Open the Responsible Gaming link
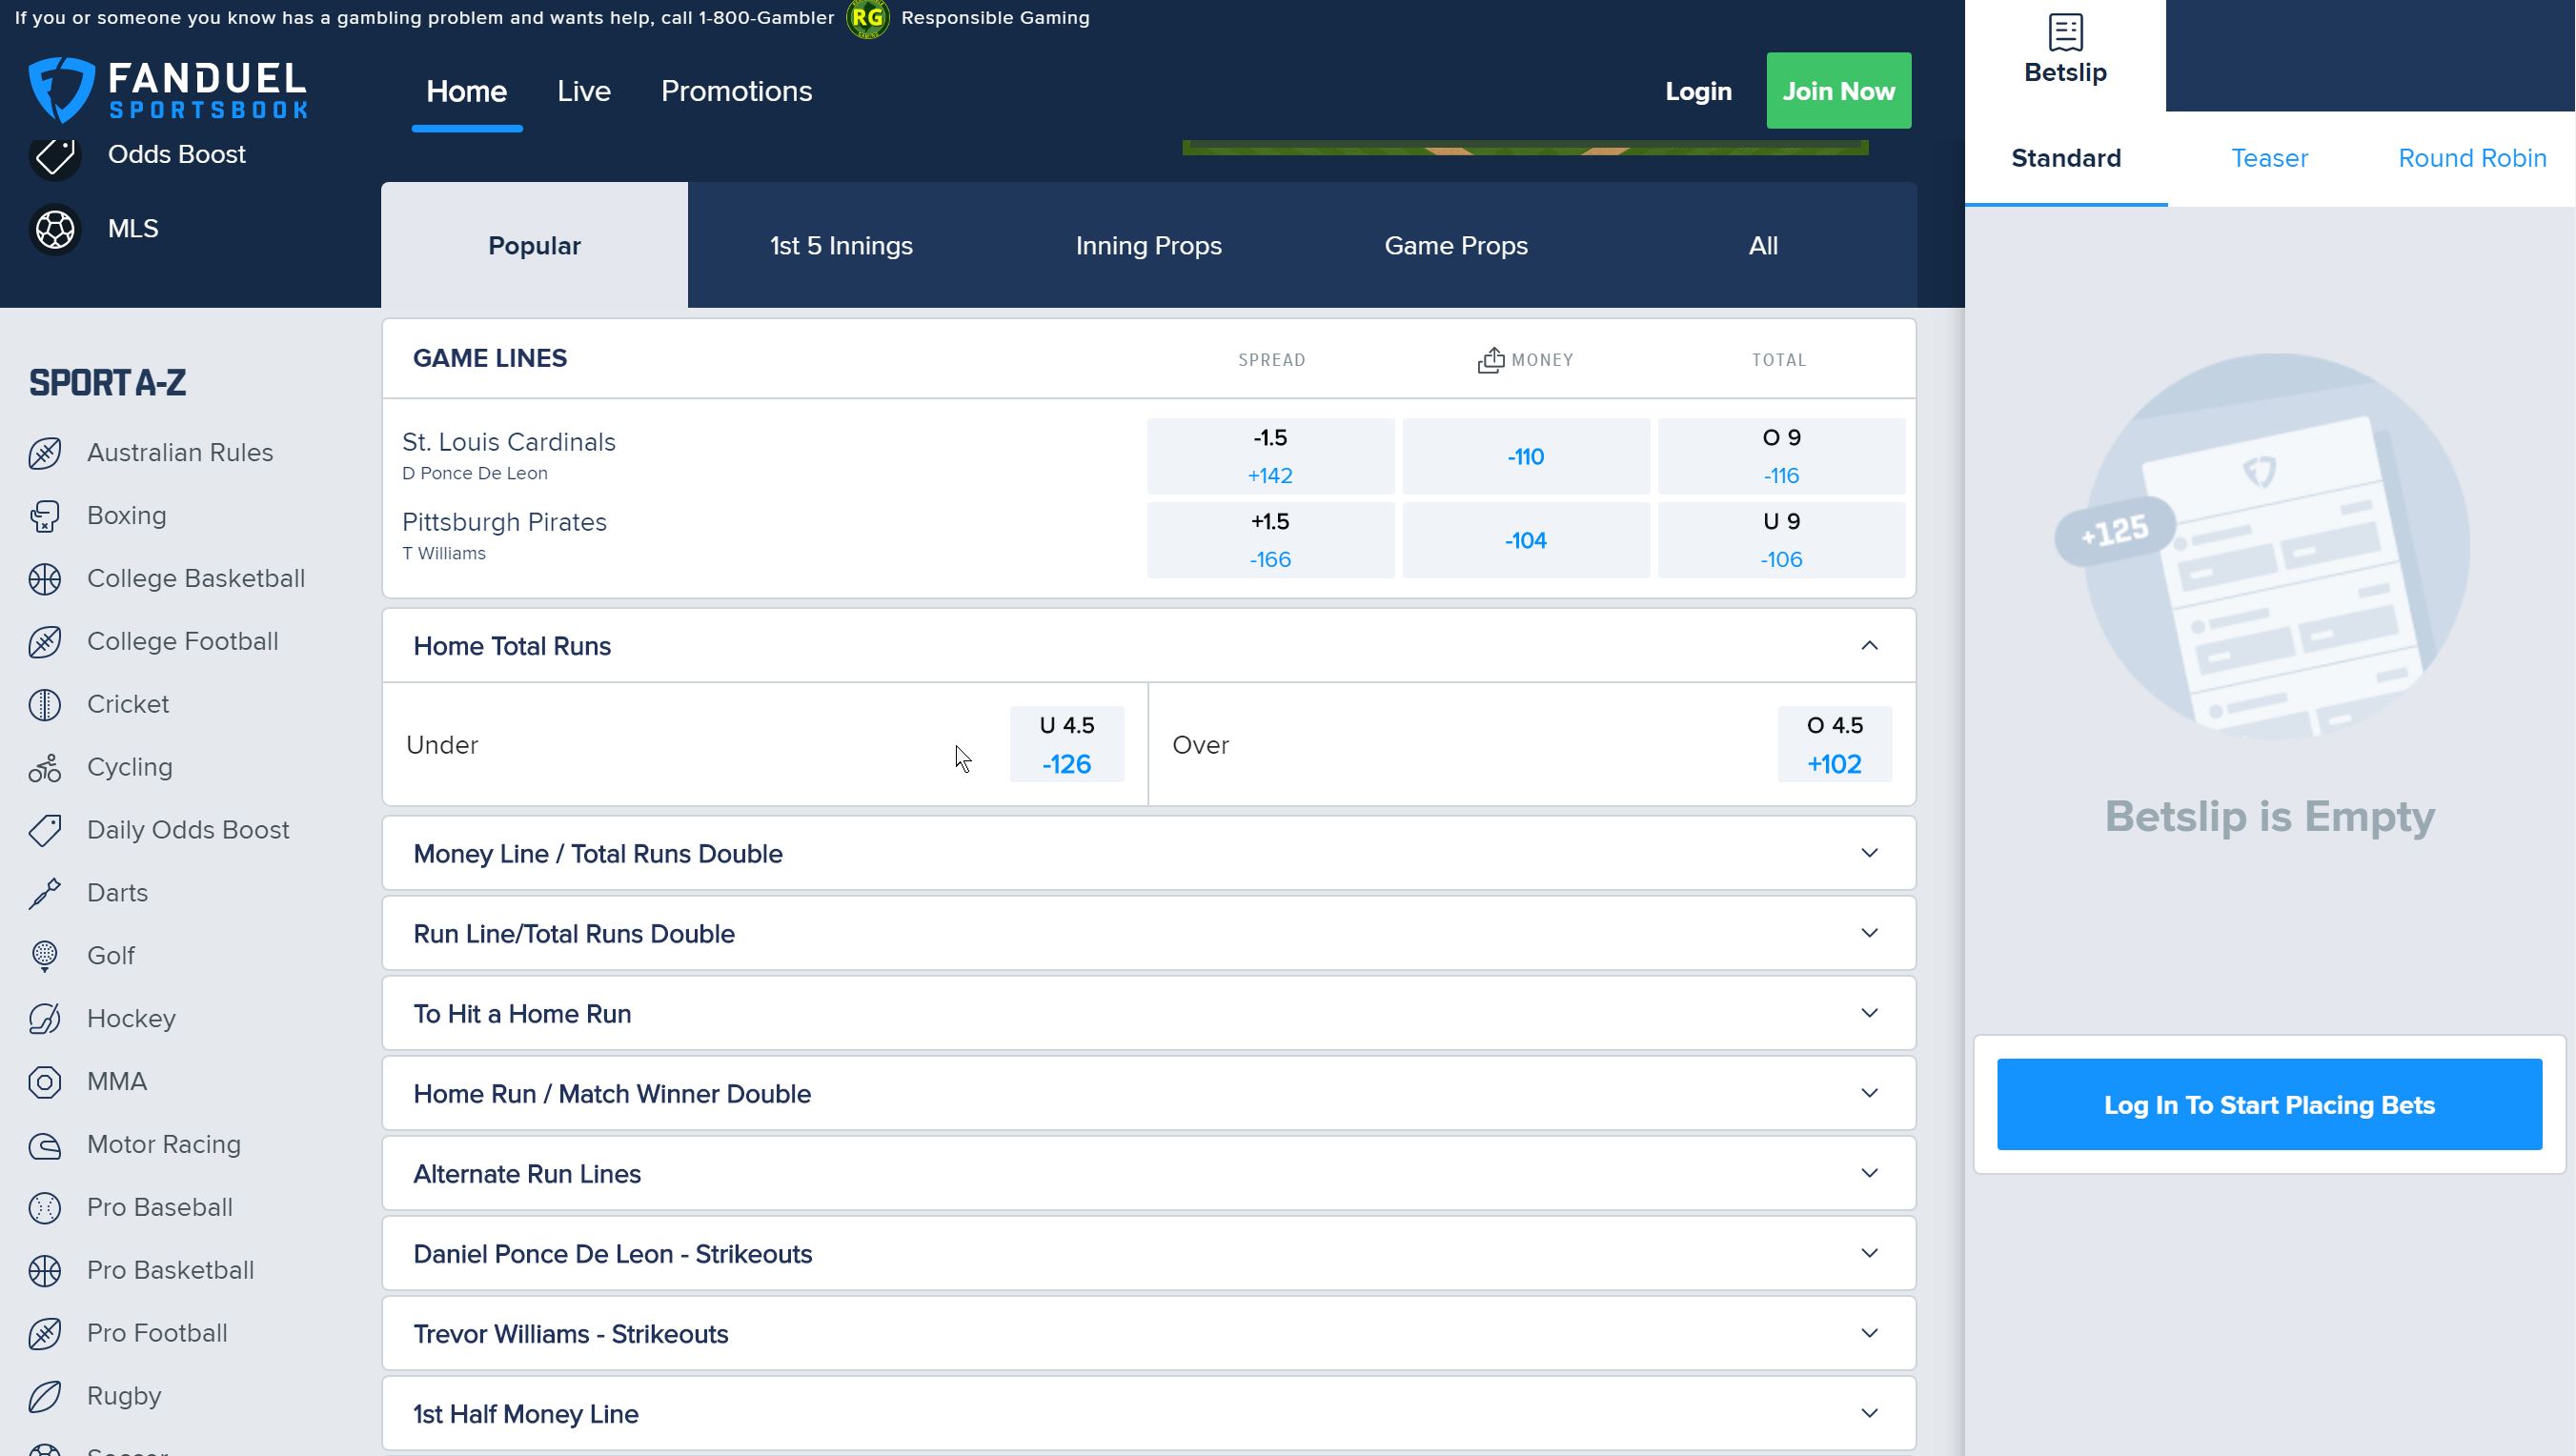Viewport: 2576px width, 1456px height. [x=995, y=18]
